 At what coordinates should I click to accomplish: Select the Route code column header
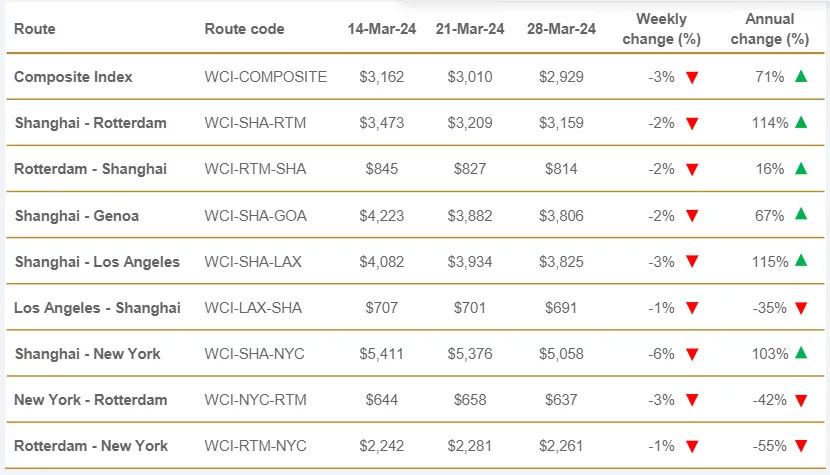pos(244,29)
